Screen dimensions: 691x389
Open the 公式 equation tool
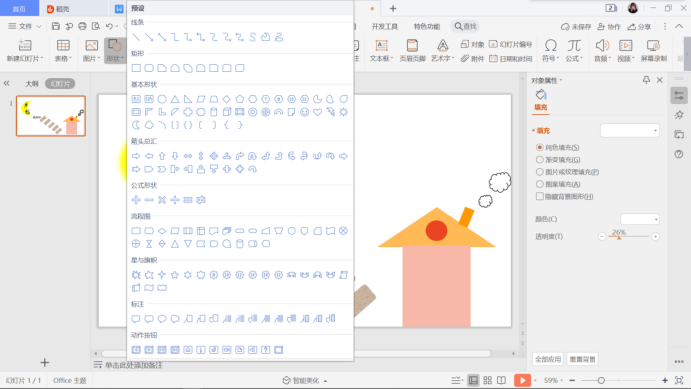pyautogui.click(x=574, y=51)
